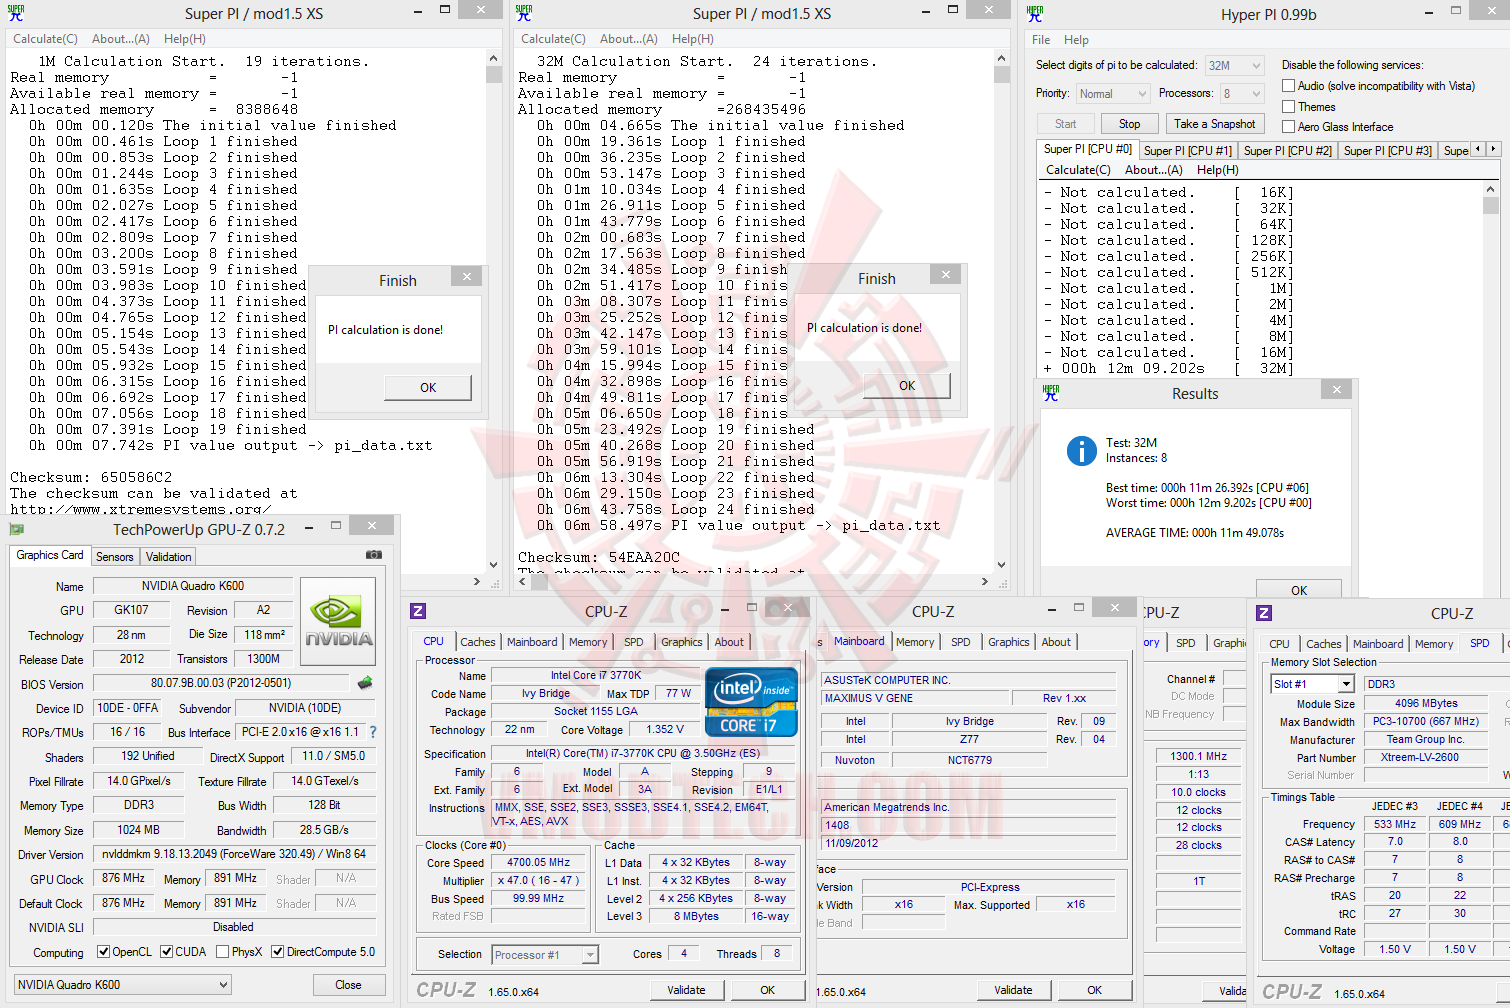Open the Validation tab in GPU-Z
Viewport: 1510px width, 1008px height.
[x=168, y=557]
